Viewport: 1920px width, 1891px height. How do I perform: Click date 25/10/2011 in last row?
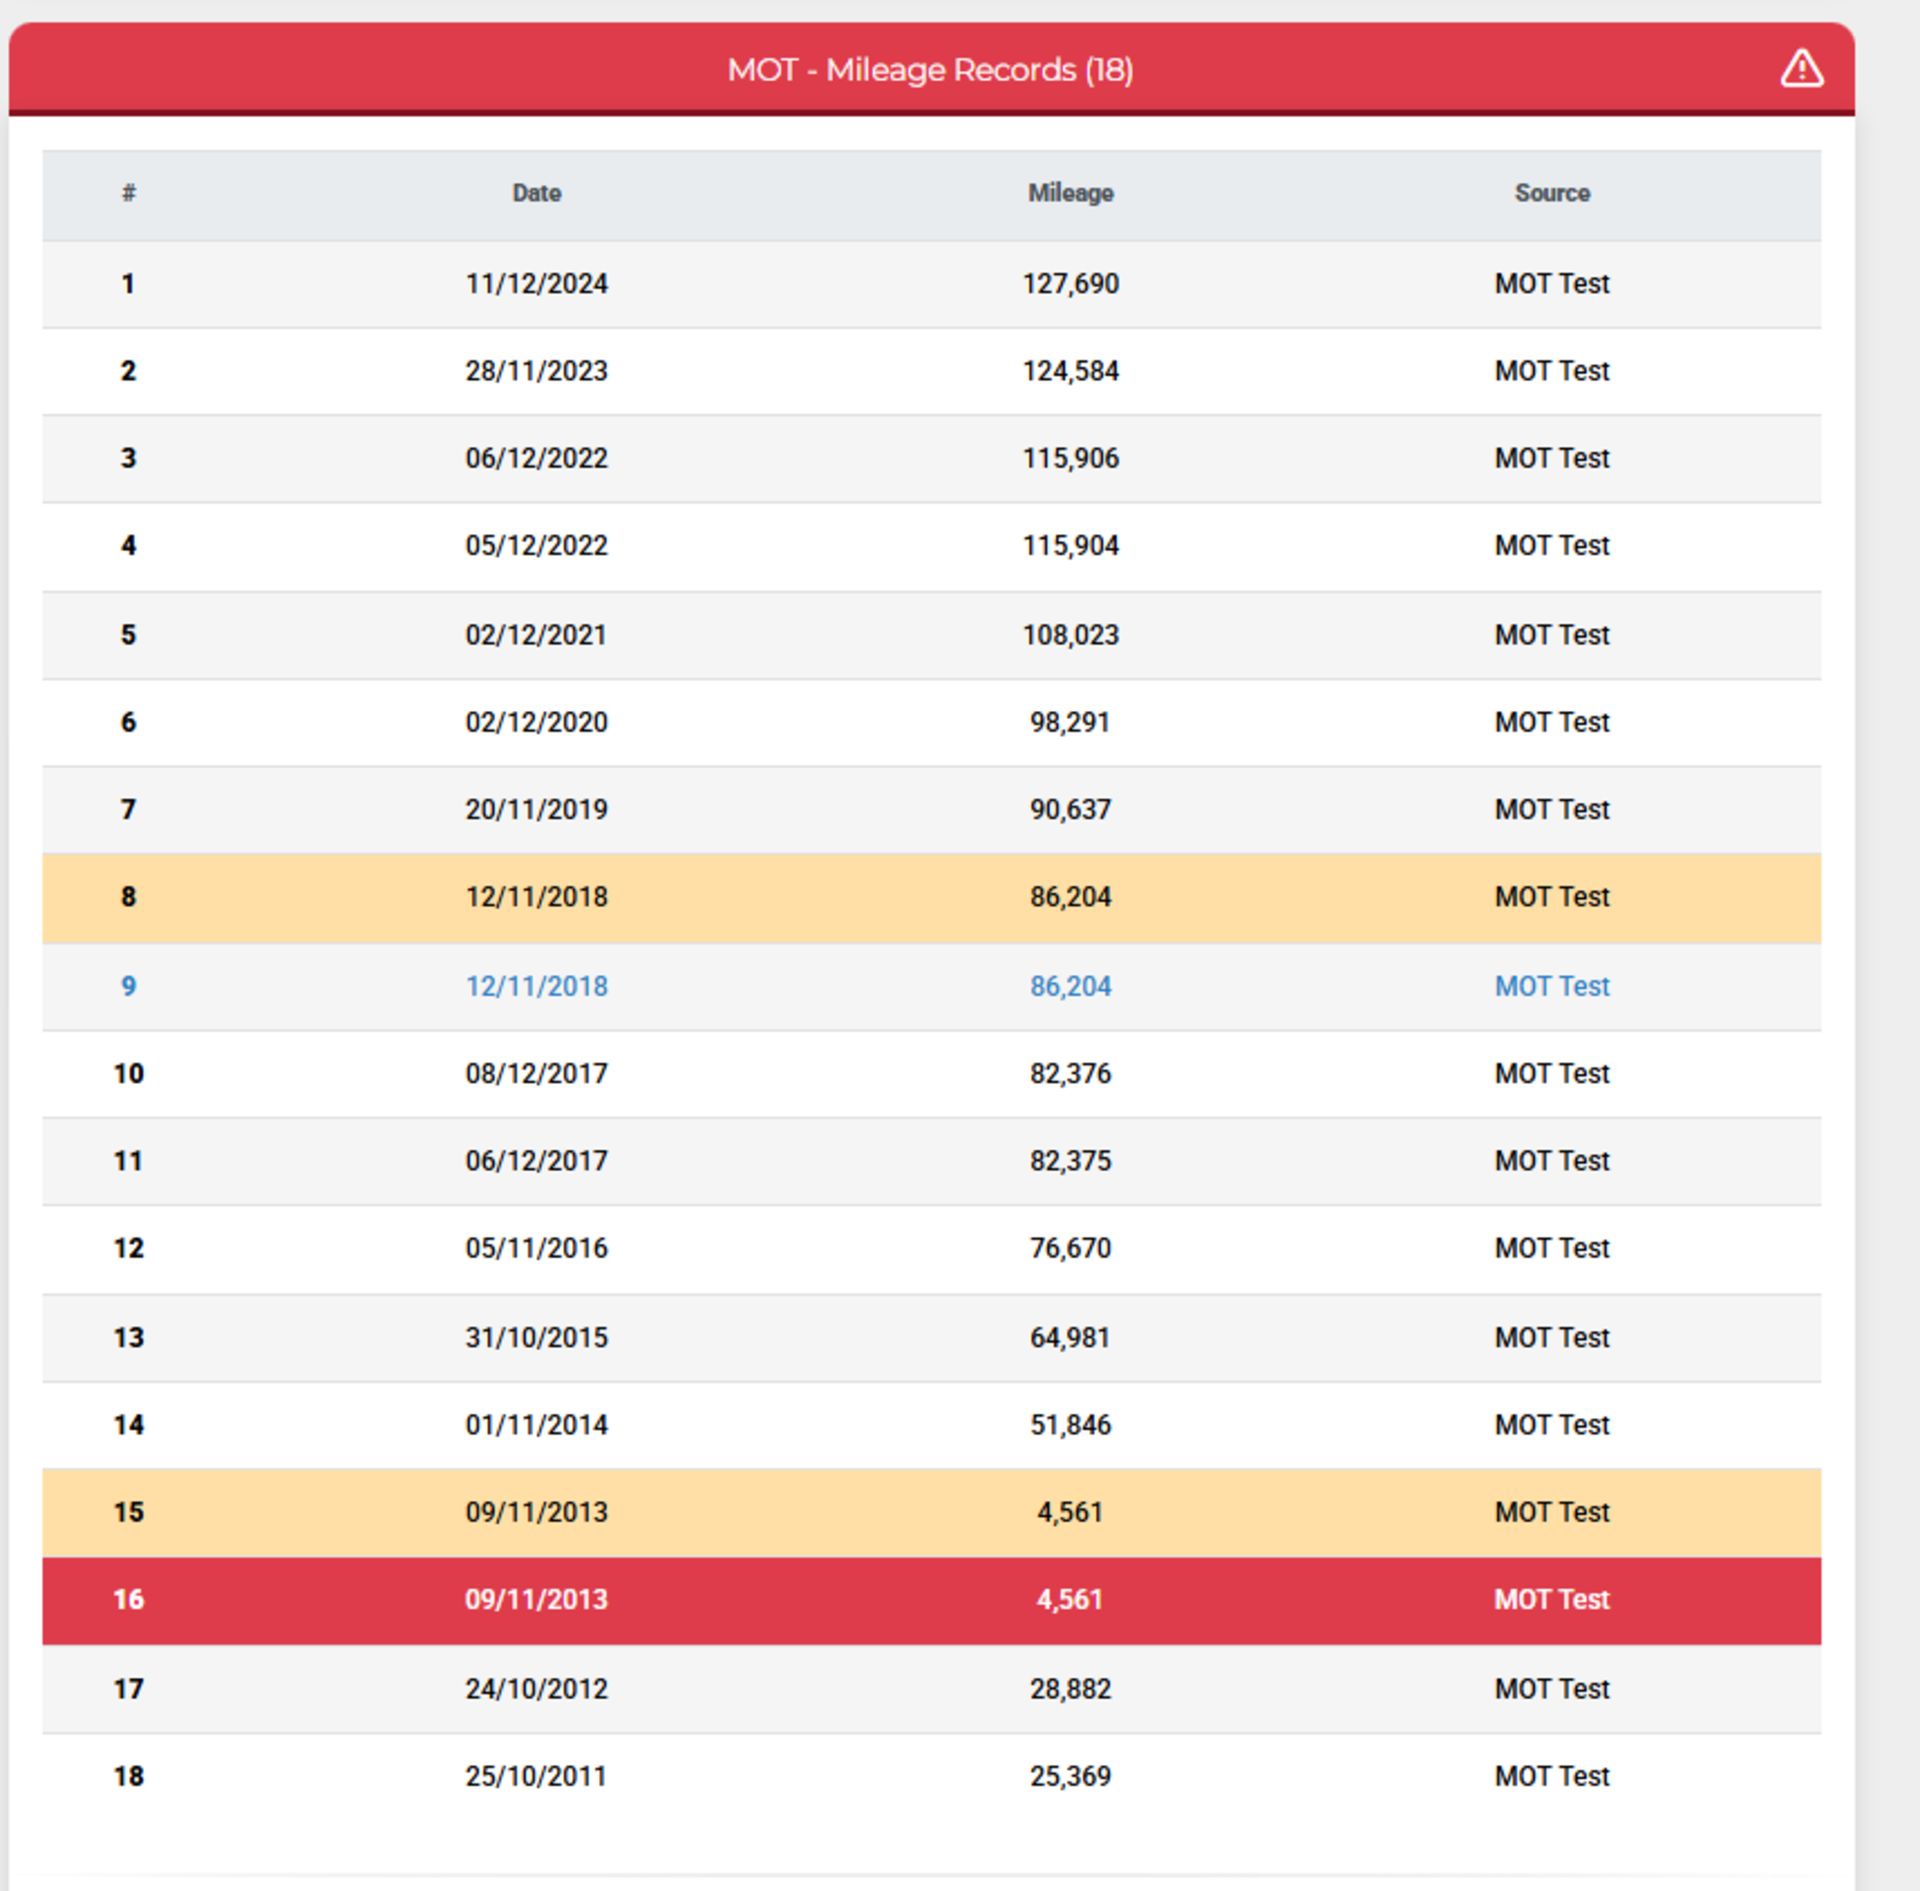tap(536, 1776)
